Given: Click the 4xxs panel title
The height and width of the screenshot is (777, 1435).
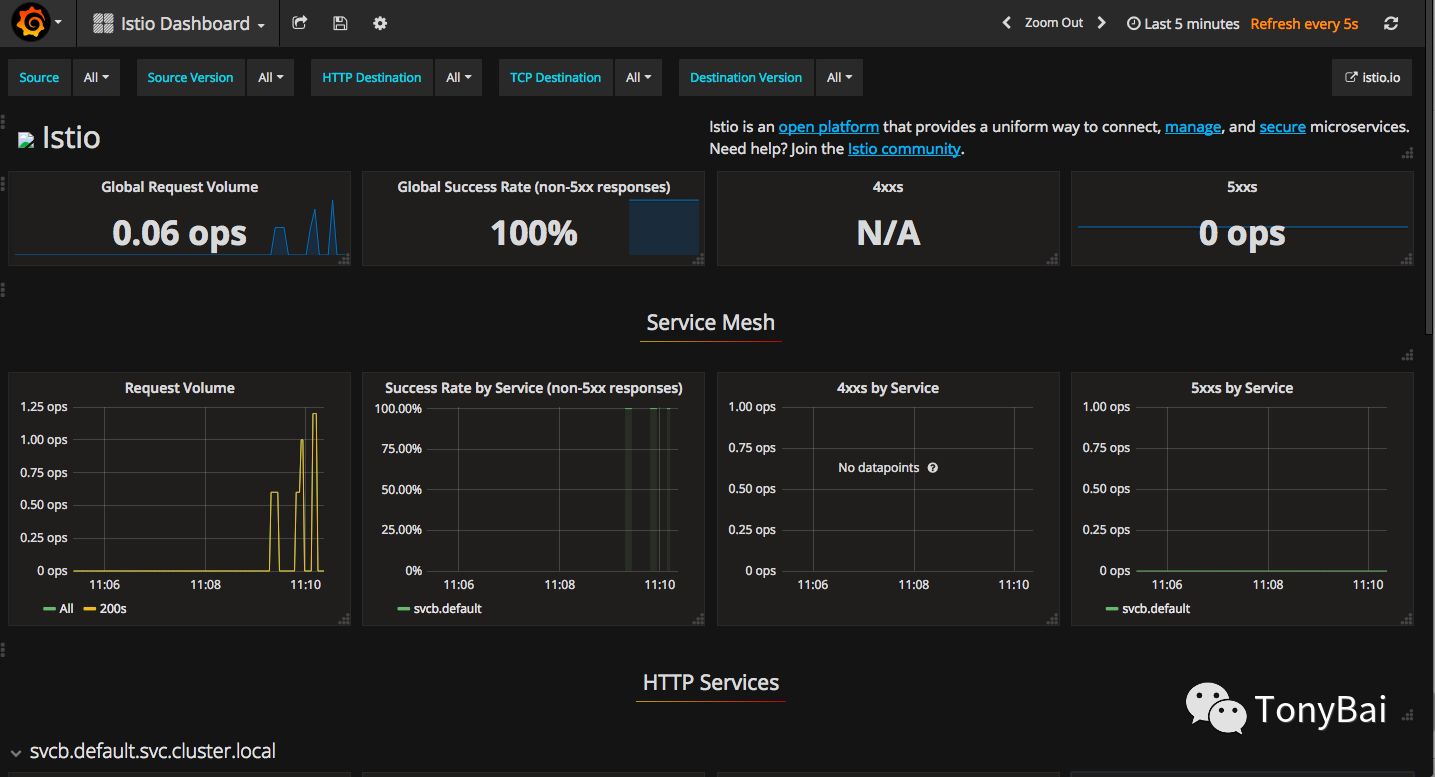Looking at the screenshot, I should [888, 187].
